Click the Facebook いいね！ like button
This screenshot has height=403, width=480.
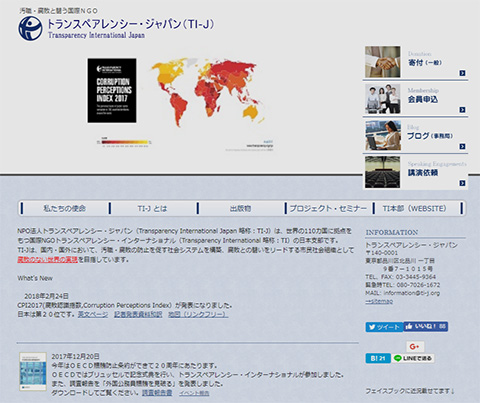pos(426,326)
